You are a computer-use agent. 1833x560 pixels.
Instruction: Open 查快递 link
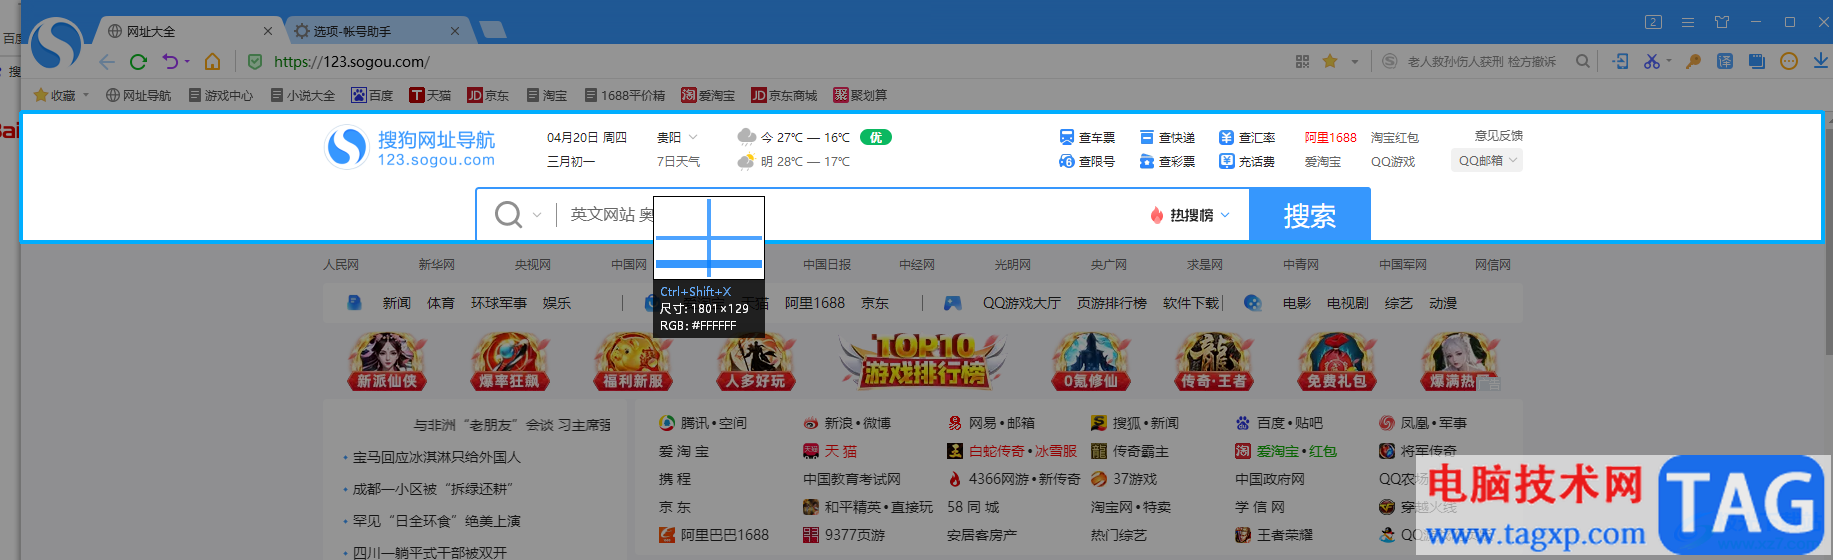[x=1167, y=137]
